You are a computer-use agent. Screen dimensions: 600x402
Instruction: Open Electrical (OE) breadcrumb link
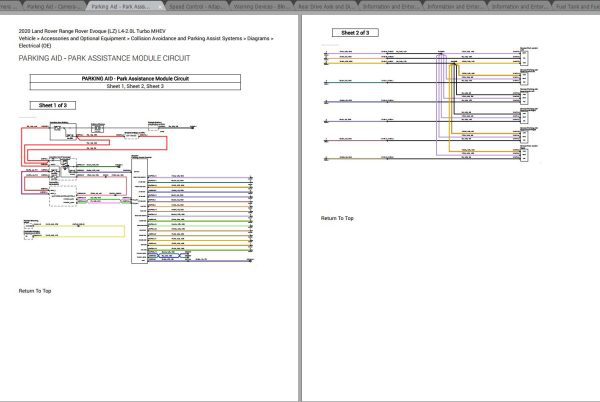pos(35,46)
